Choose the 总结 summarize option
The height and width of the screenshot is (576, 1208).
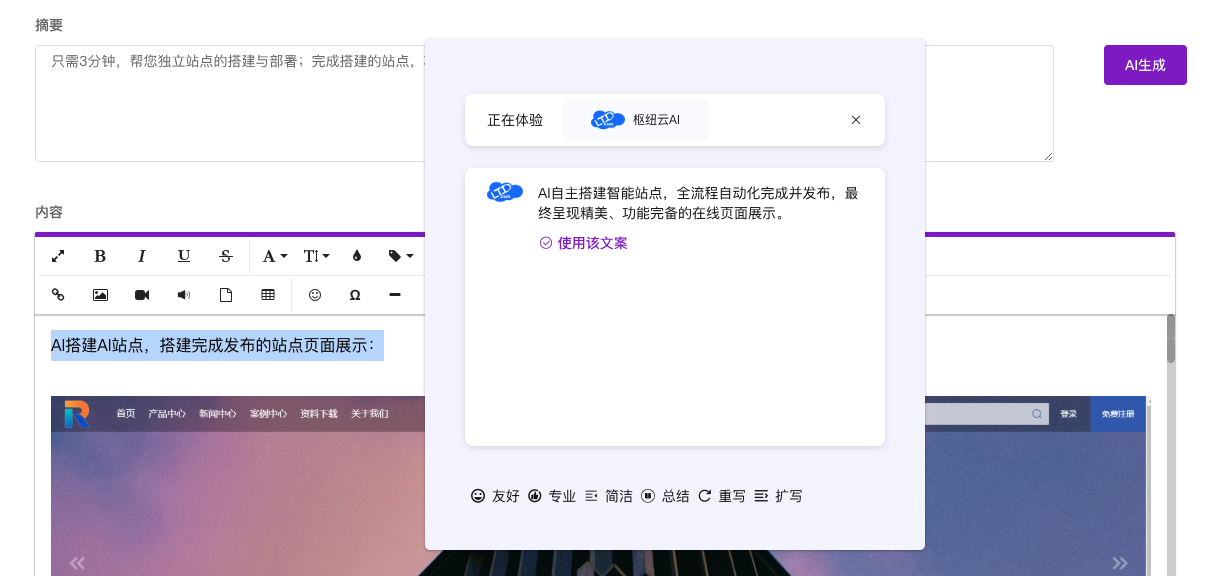pyautogui.click(x=665, y=496)
